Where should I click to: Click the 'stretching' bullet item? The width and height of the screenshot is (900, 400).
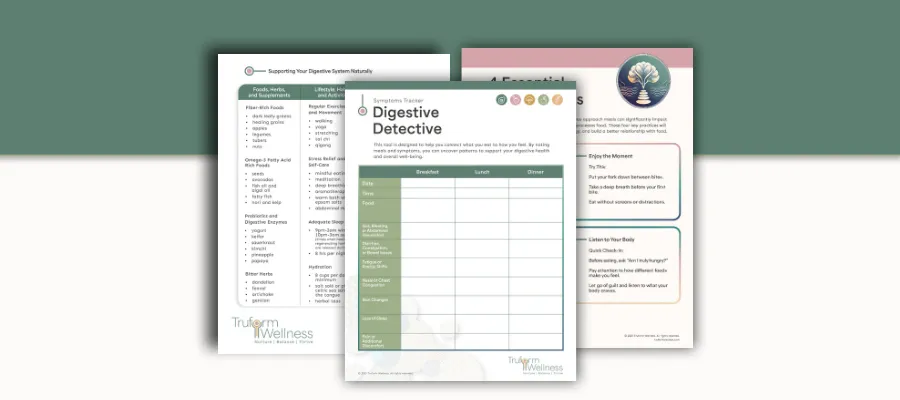(x=326, y=133)
